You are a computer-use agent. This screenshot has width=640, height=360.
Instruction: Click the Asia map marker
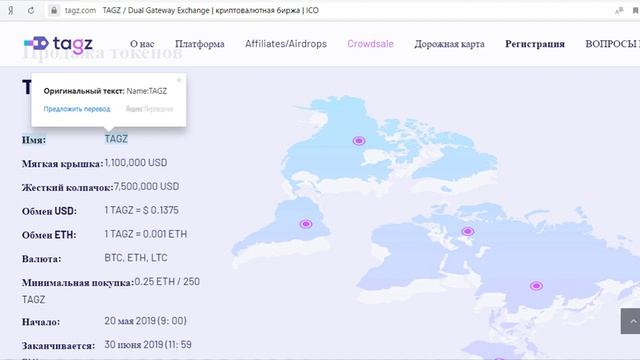click(536, 286)
